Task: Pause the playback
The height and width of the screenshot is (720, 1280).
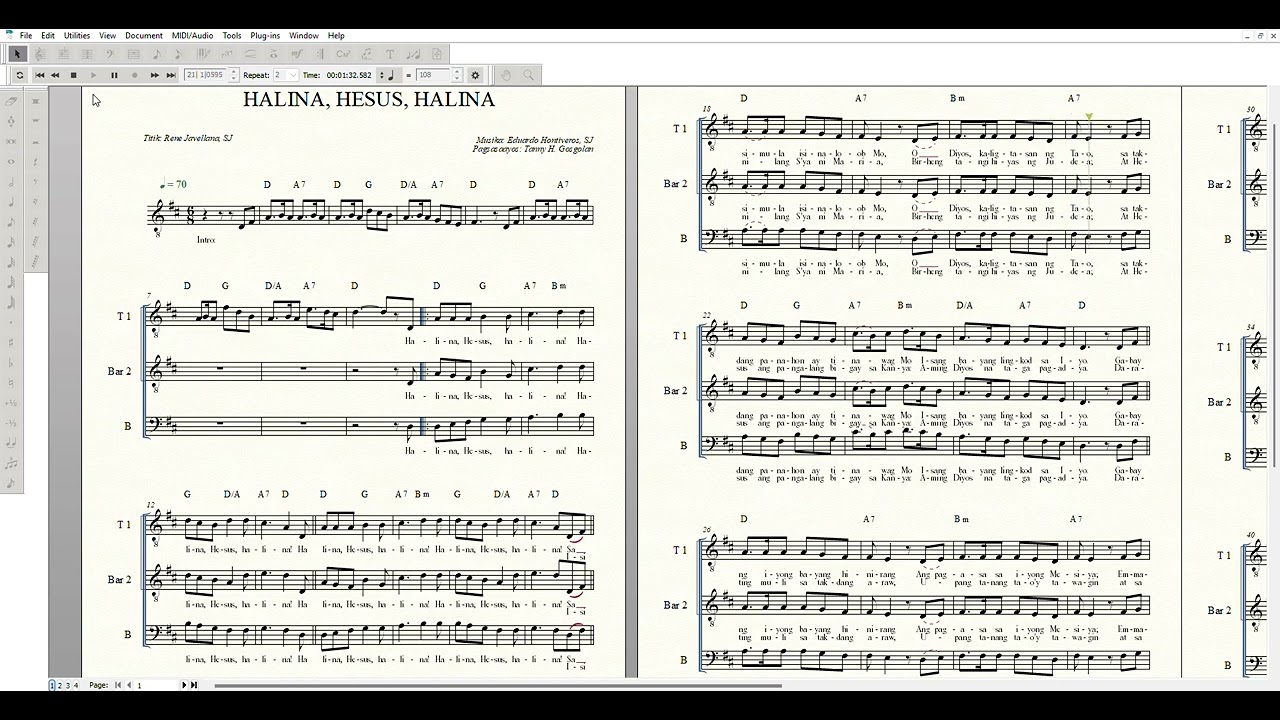Action: (114, 75)
